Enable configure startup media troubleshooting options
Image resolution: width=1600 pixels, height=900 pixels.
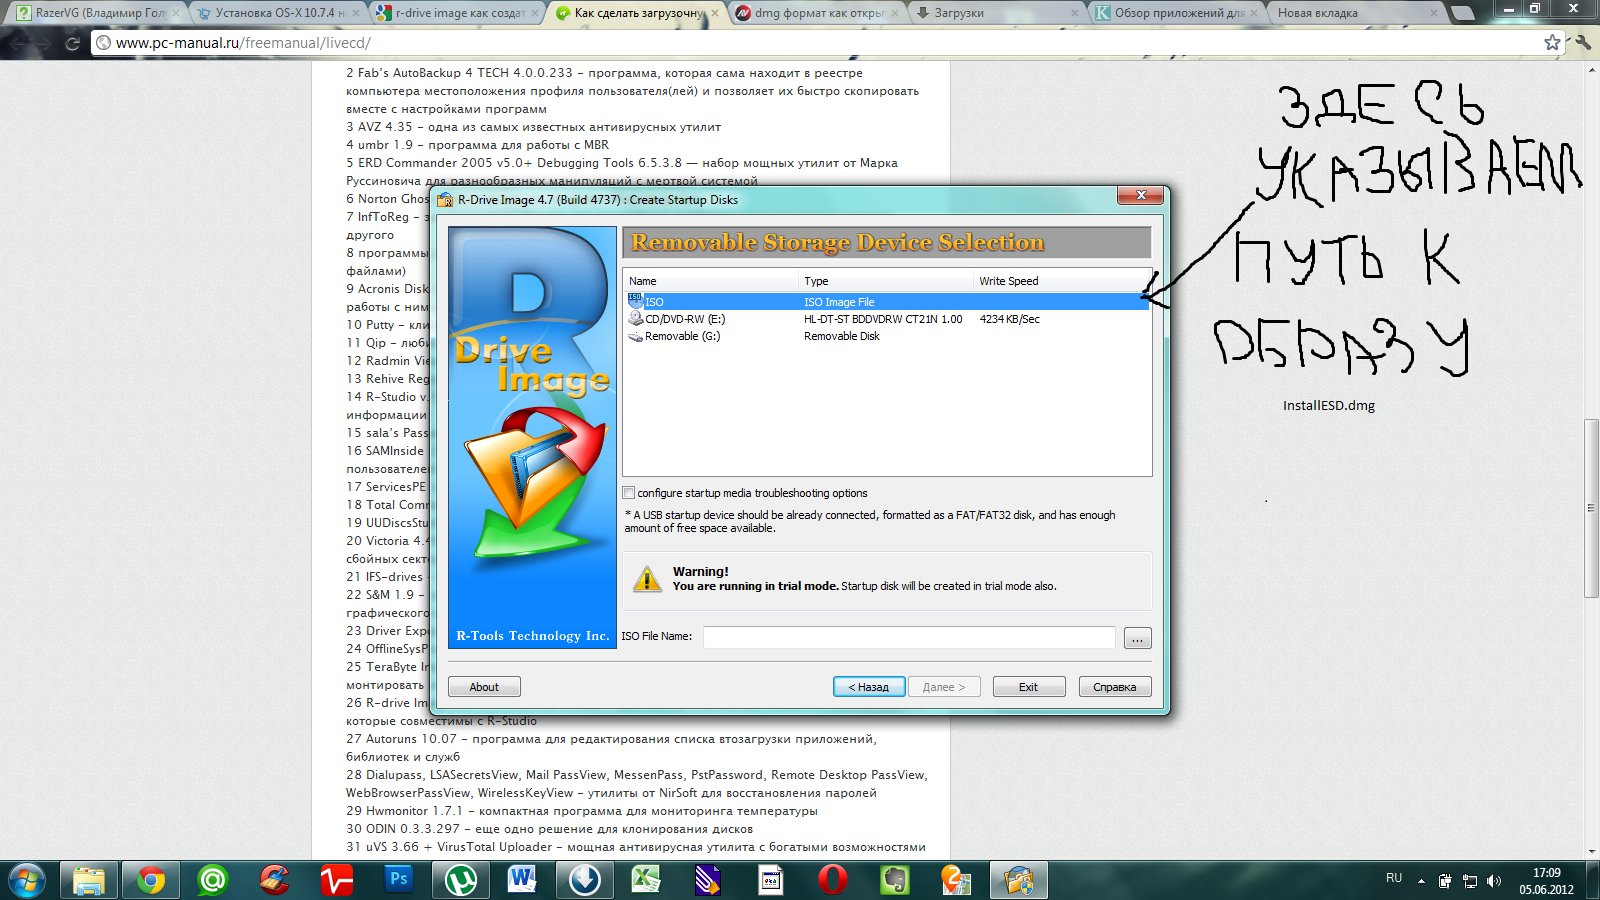click(x=629, y=492)
